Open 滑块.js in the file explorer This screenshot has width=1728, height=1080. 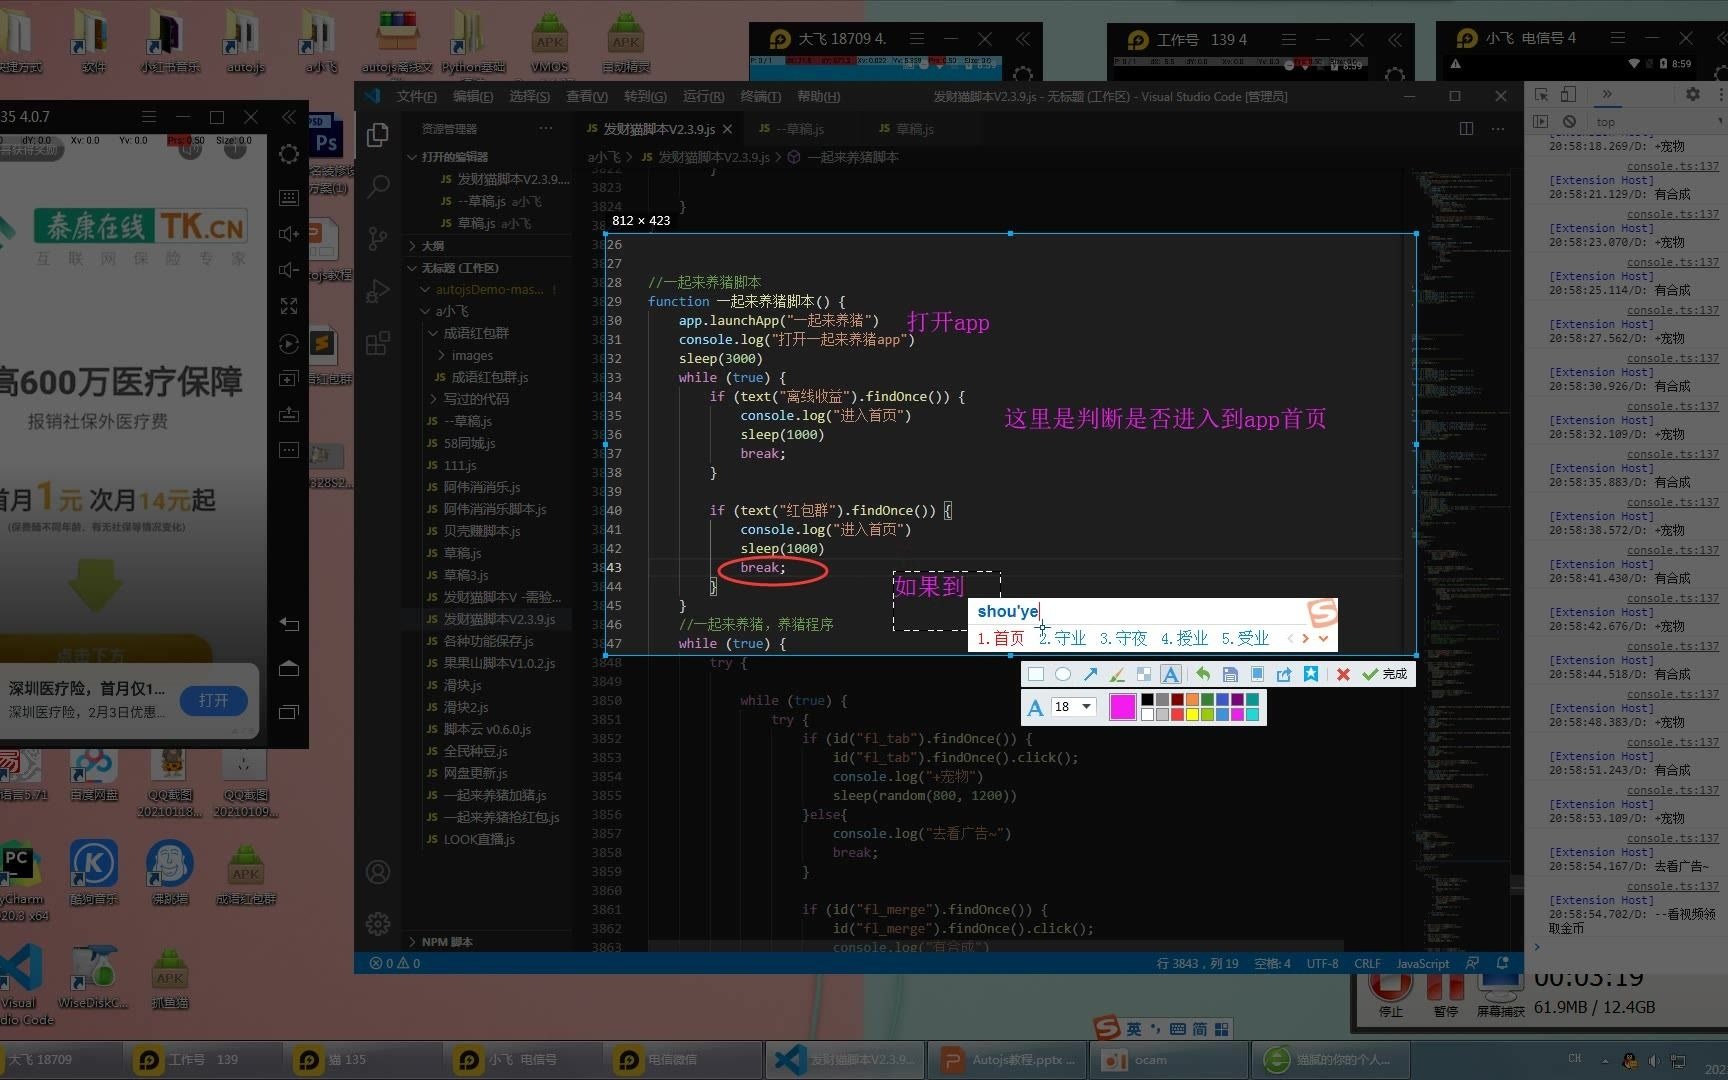pos(462,685)
